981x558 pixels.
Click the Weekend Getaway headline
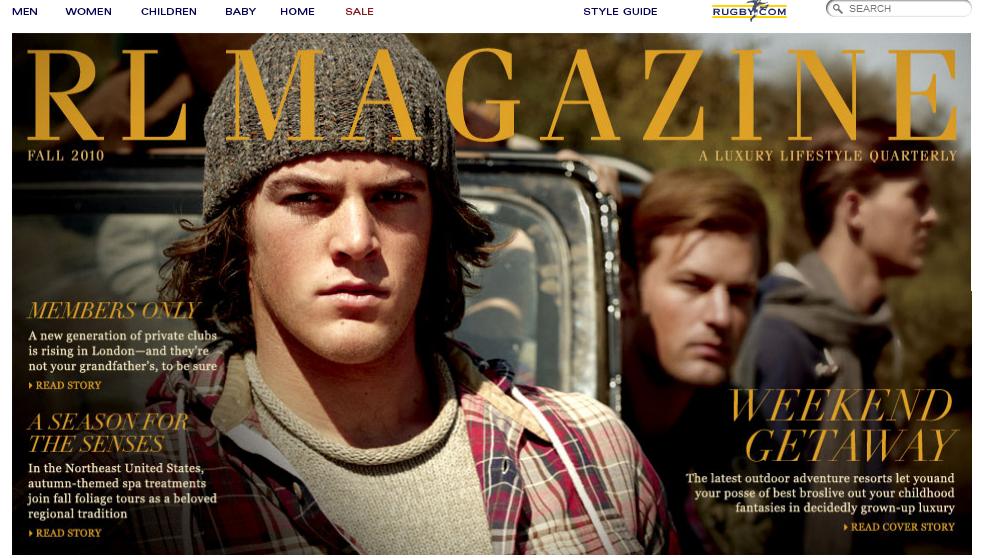tap(843, 425)
